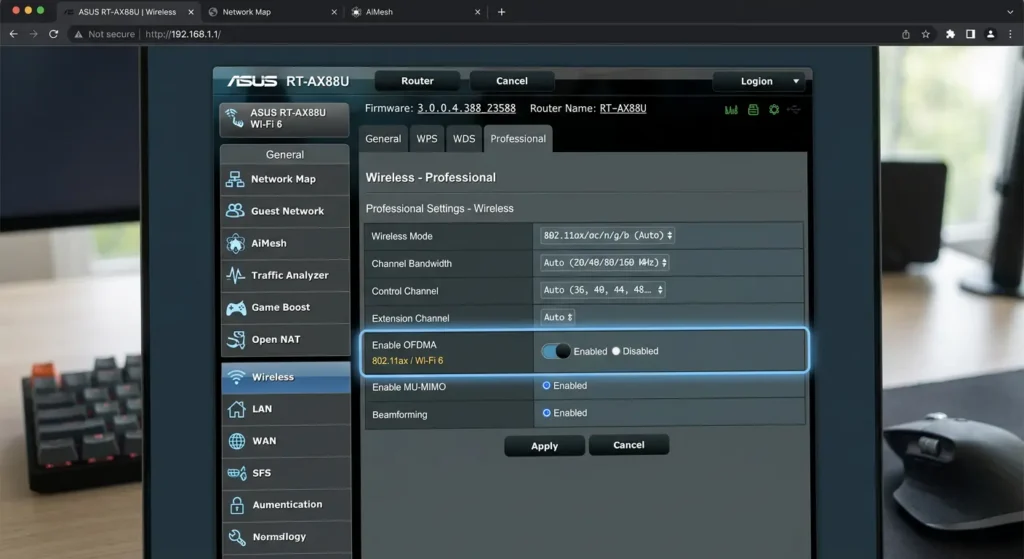Open the Network Map sidebar icon
The image size is (1024, 559).
pos(235,179)
